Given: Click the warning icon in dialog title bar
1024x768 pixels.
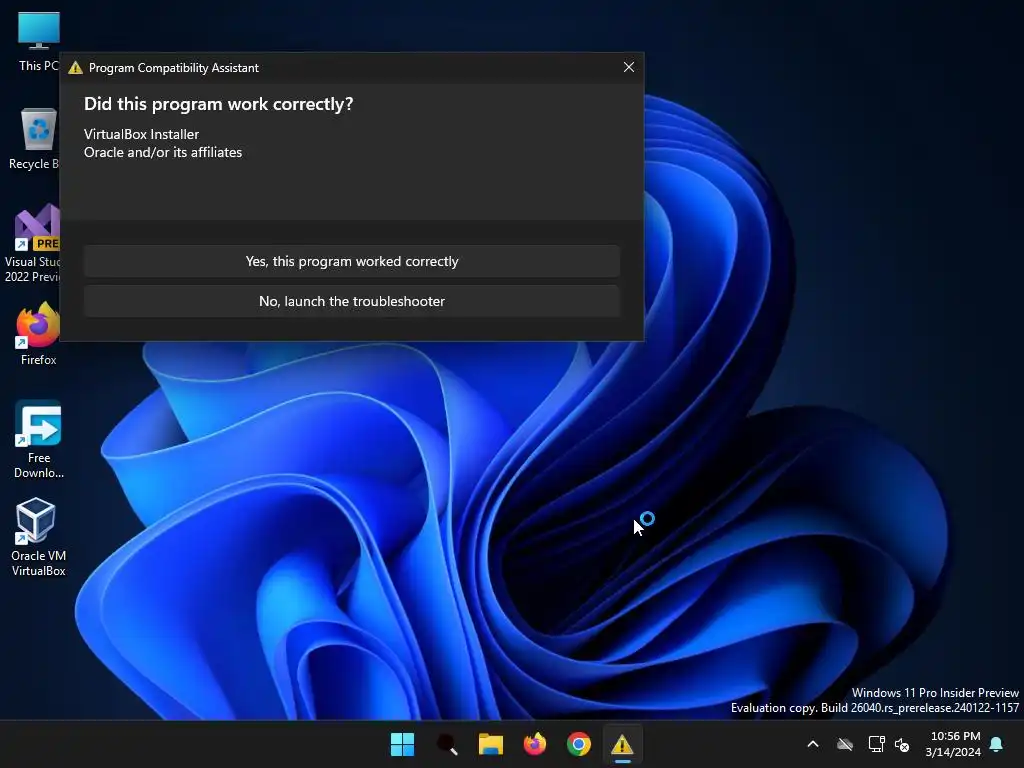Looking at the screenshot, I should (76, 67).
